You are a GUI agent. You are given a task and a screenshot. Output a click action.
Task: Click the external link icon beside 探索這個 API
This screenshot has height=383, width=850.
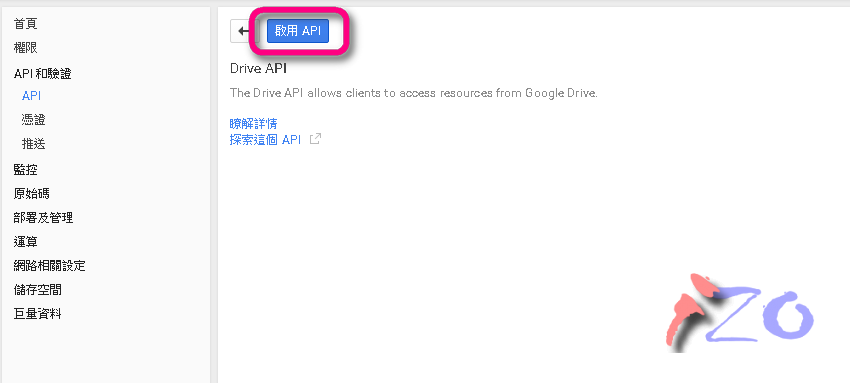click(315, 139)
